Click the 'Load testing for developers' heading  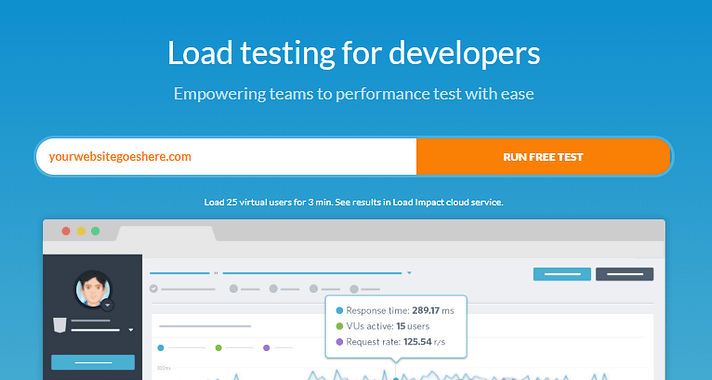click(354, 54)
